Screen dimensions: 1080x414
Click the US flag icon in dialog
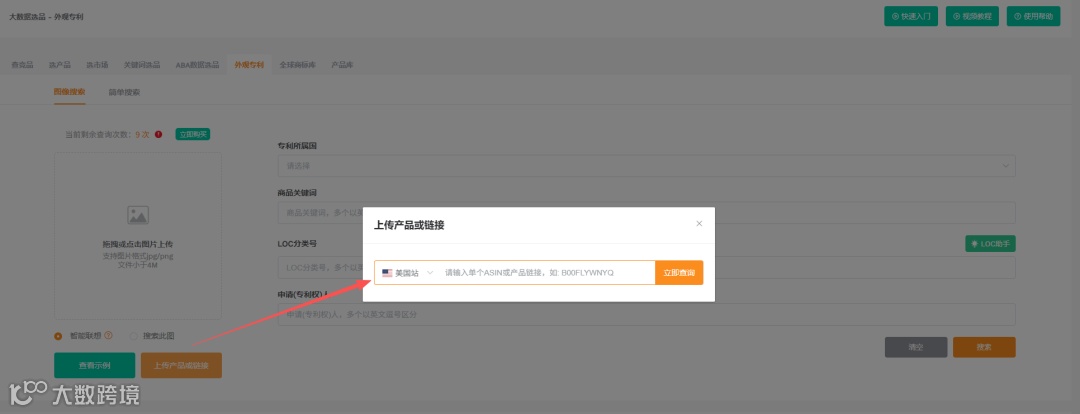(387, 273)
